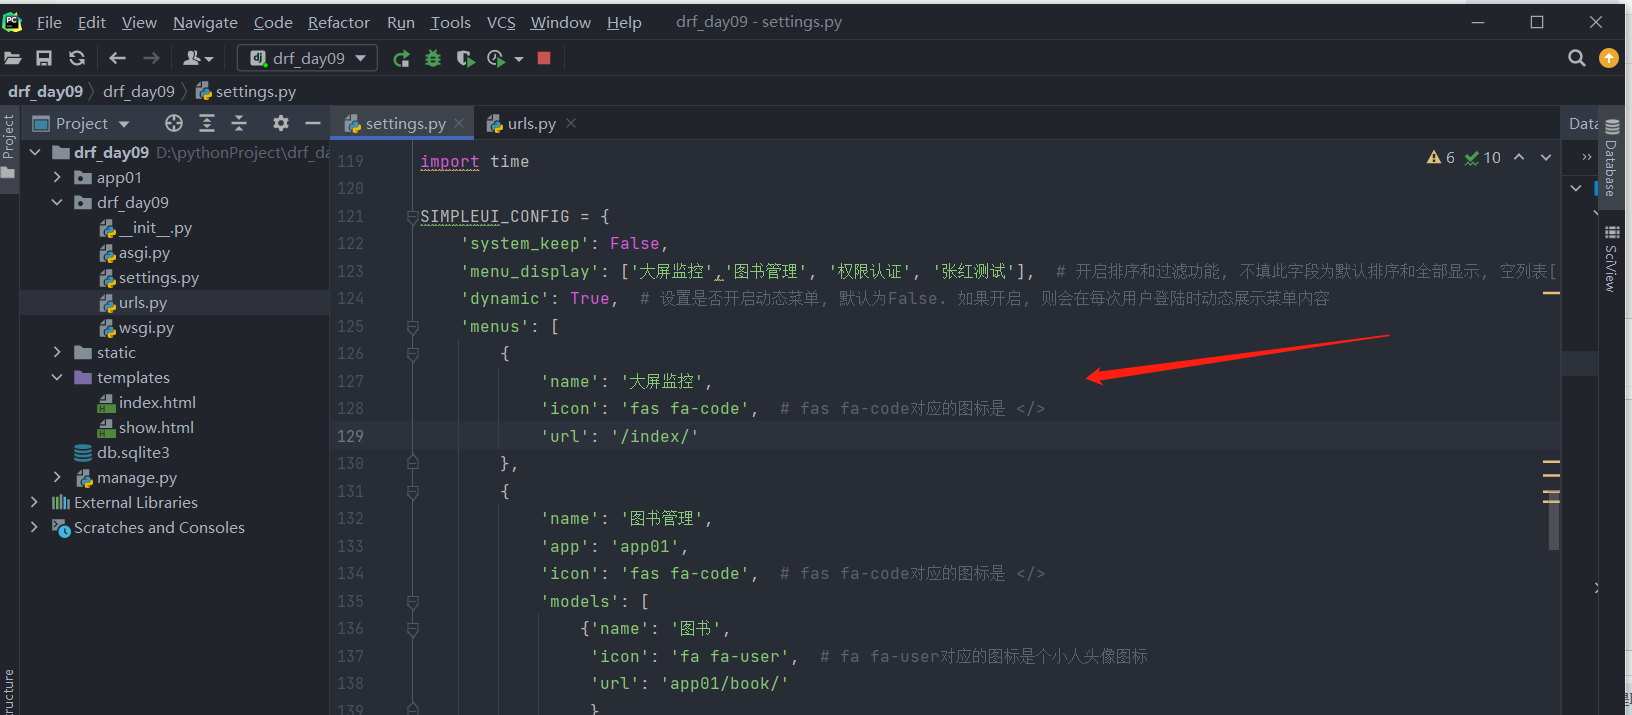Go to next highlighted error arrow
Image resolution: width=1632 pixels, height=715 pixels.
(1546, 157)
